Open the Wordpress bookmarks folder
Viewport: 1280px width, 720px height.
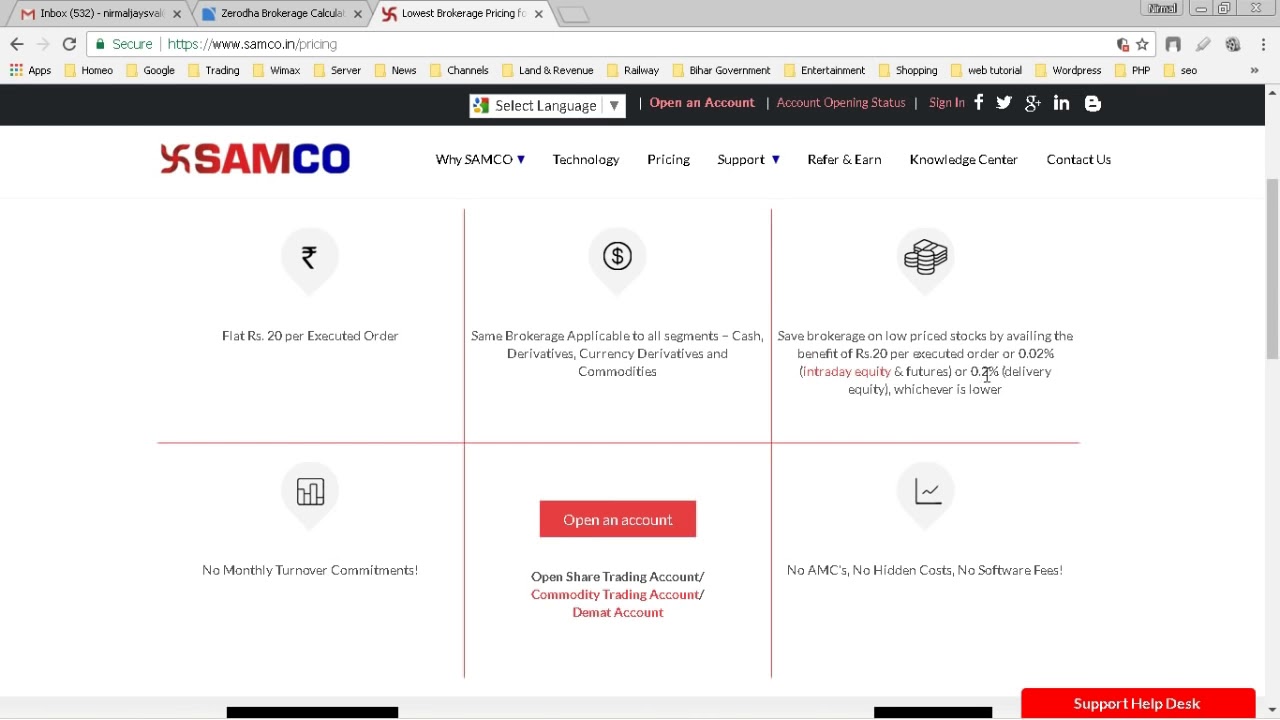tap(1068, 70)
